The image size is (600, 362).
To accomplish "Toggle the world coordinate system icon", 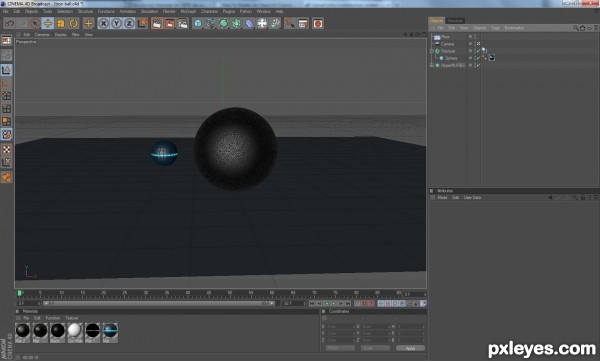I will tap(142, 24).
